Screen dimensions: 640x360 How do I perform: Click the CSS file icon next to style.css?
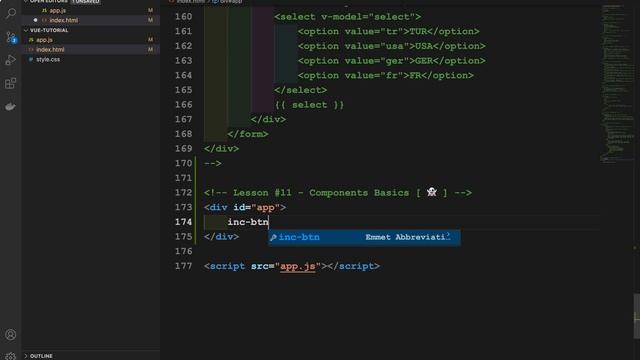(31, 59)
